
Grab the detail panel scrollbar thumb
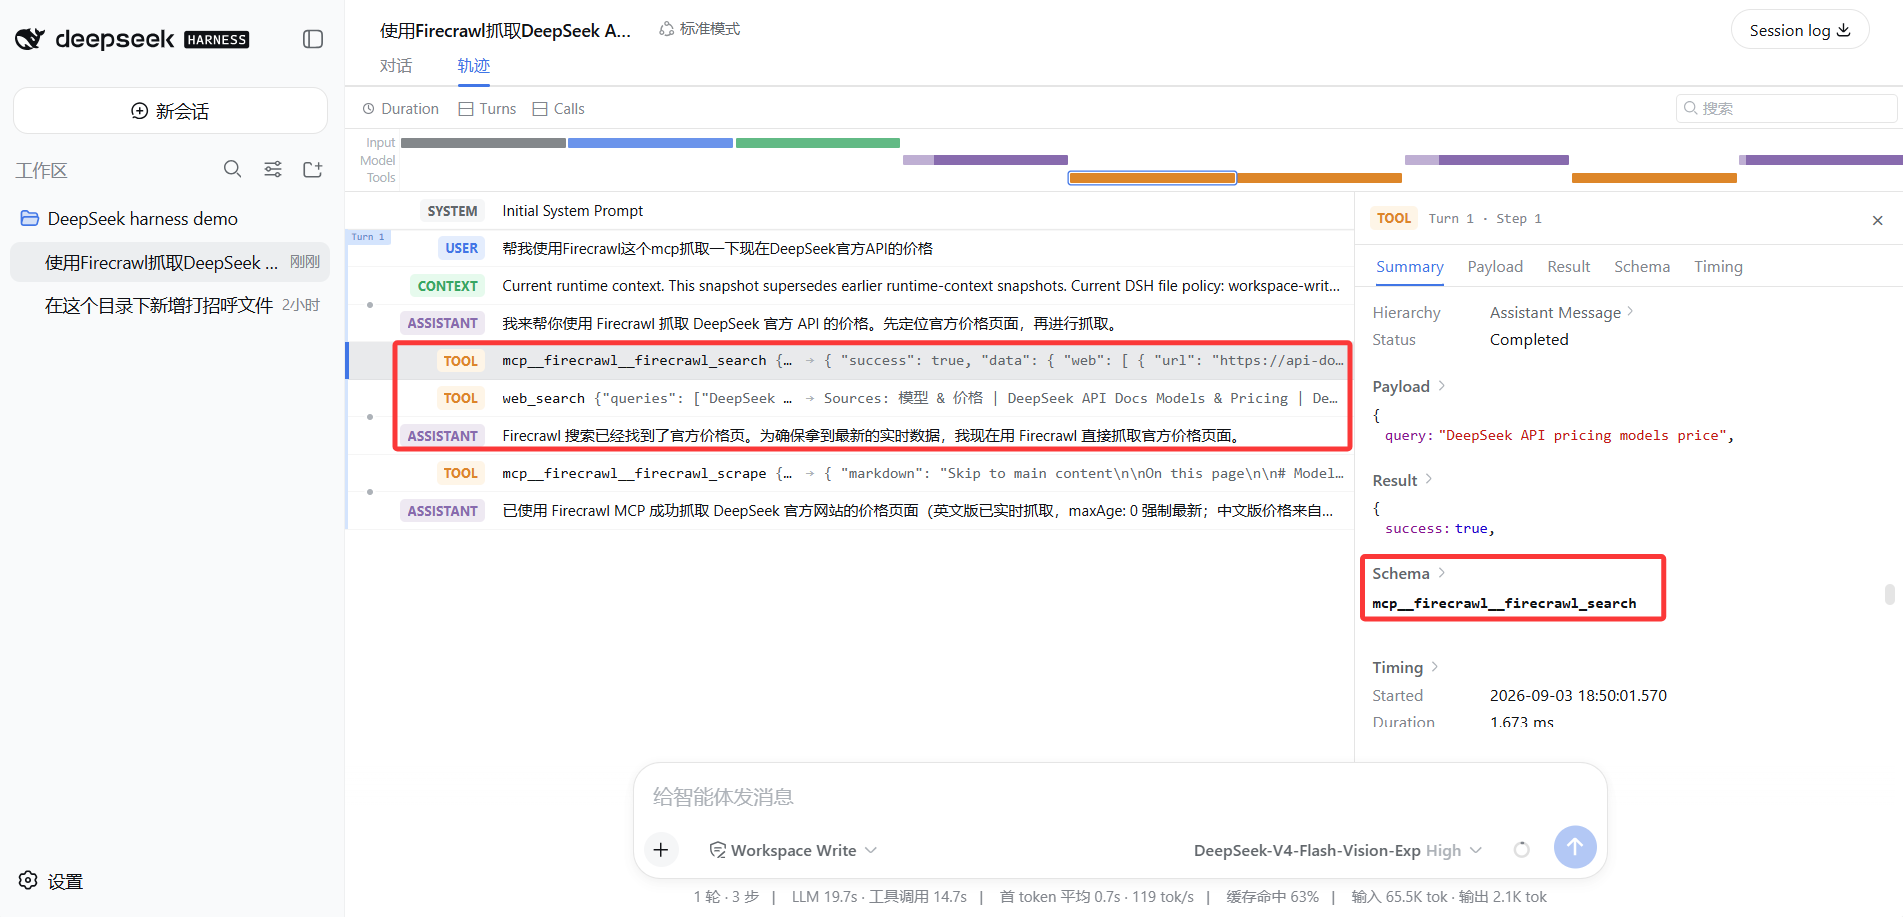(1889, 594)
